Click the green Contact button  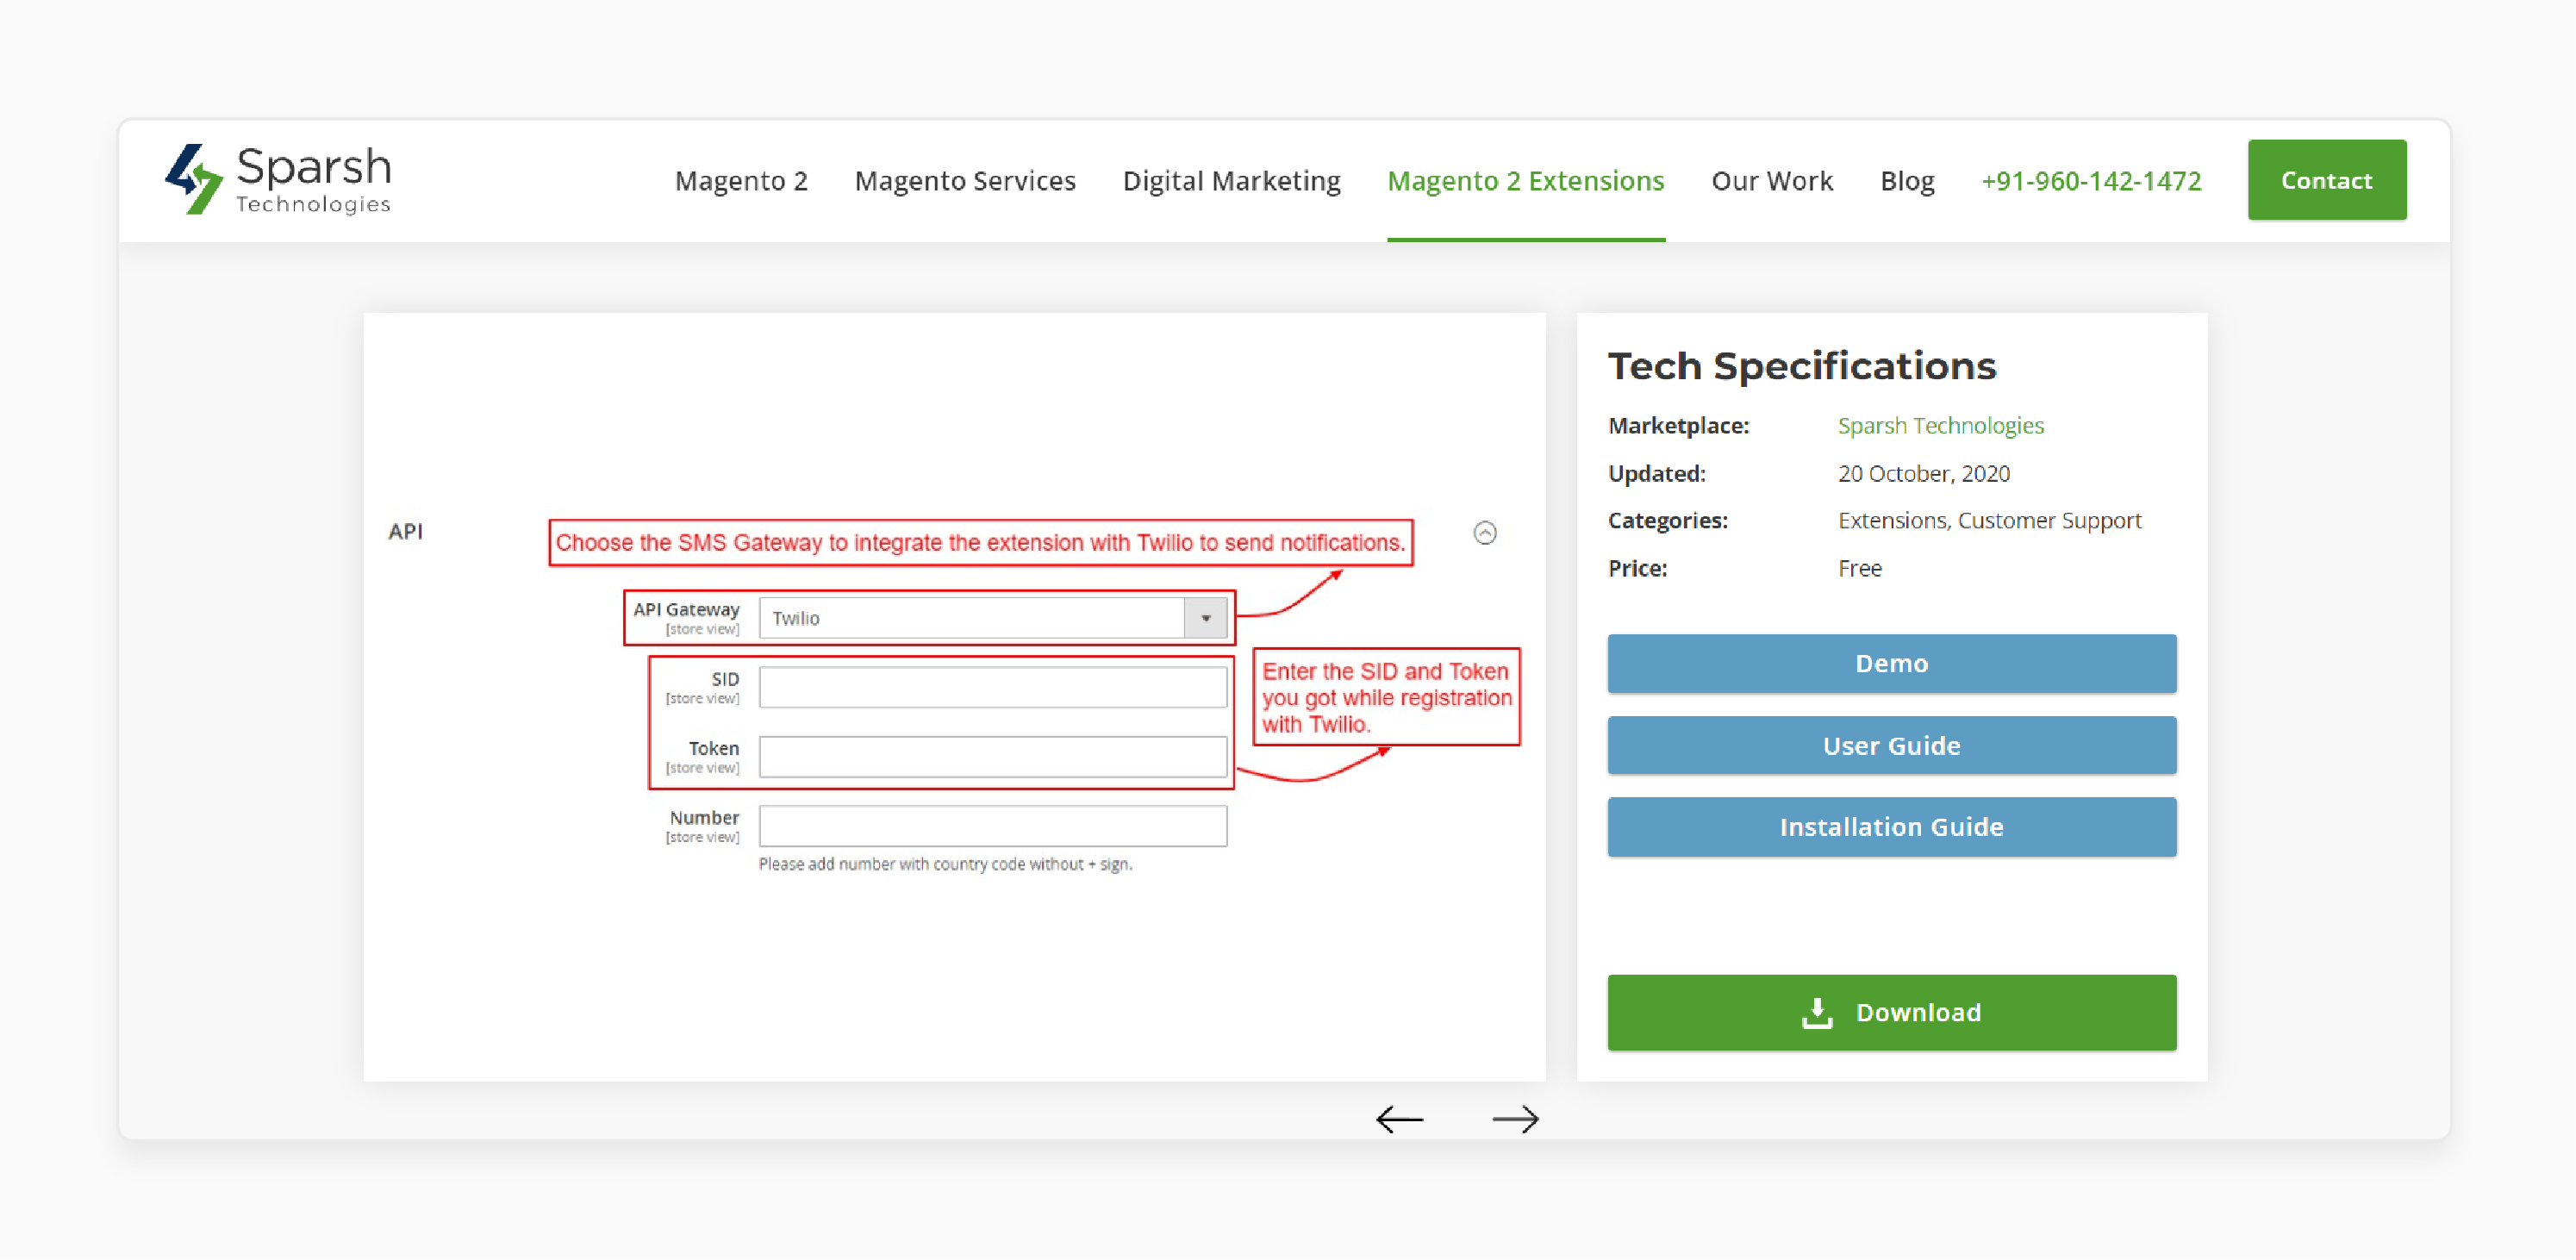pos(2326,180)
